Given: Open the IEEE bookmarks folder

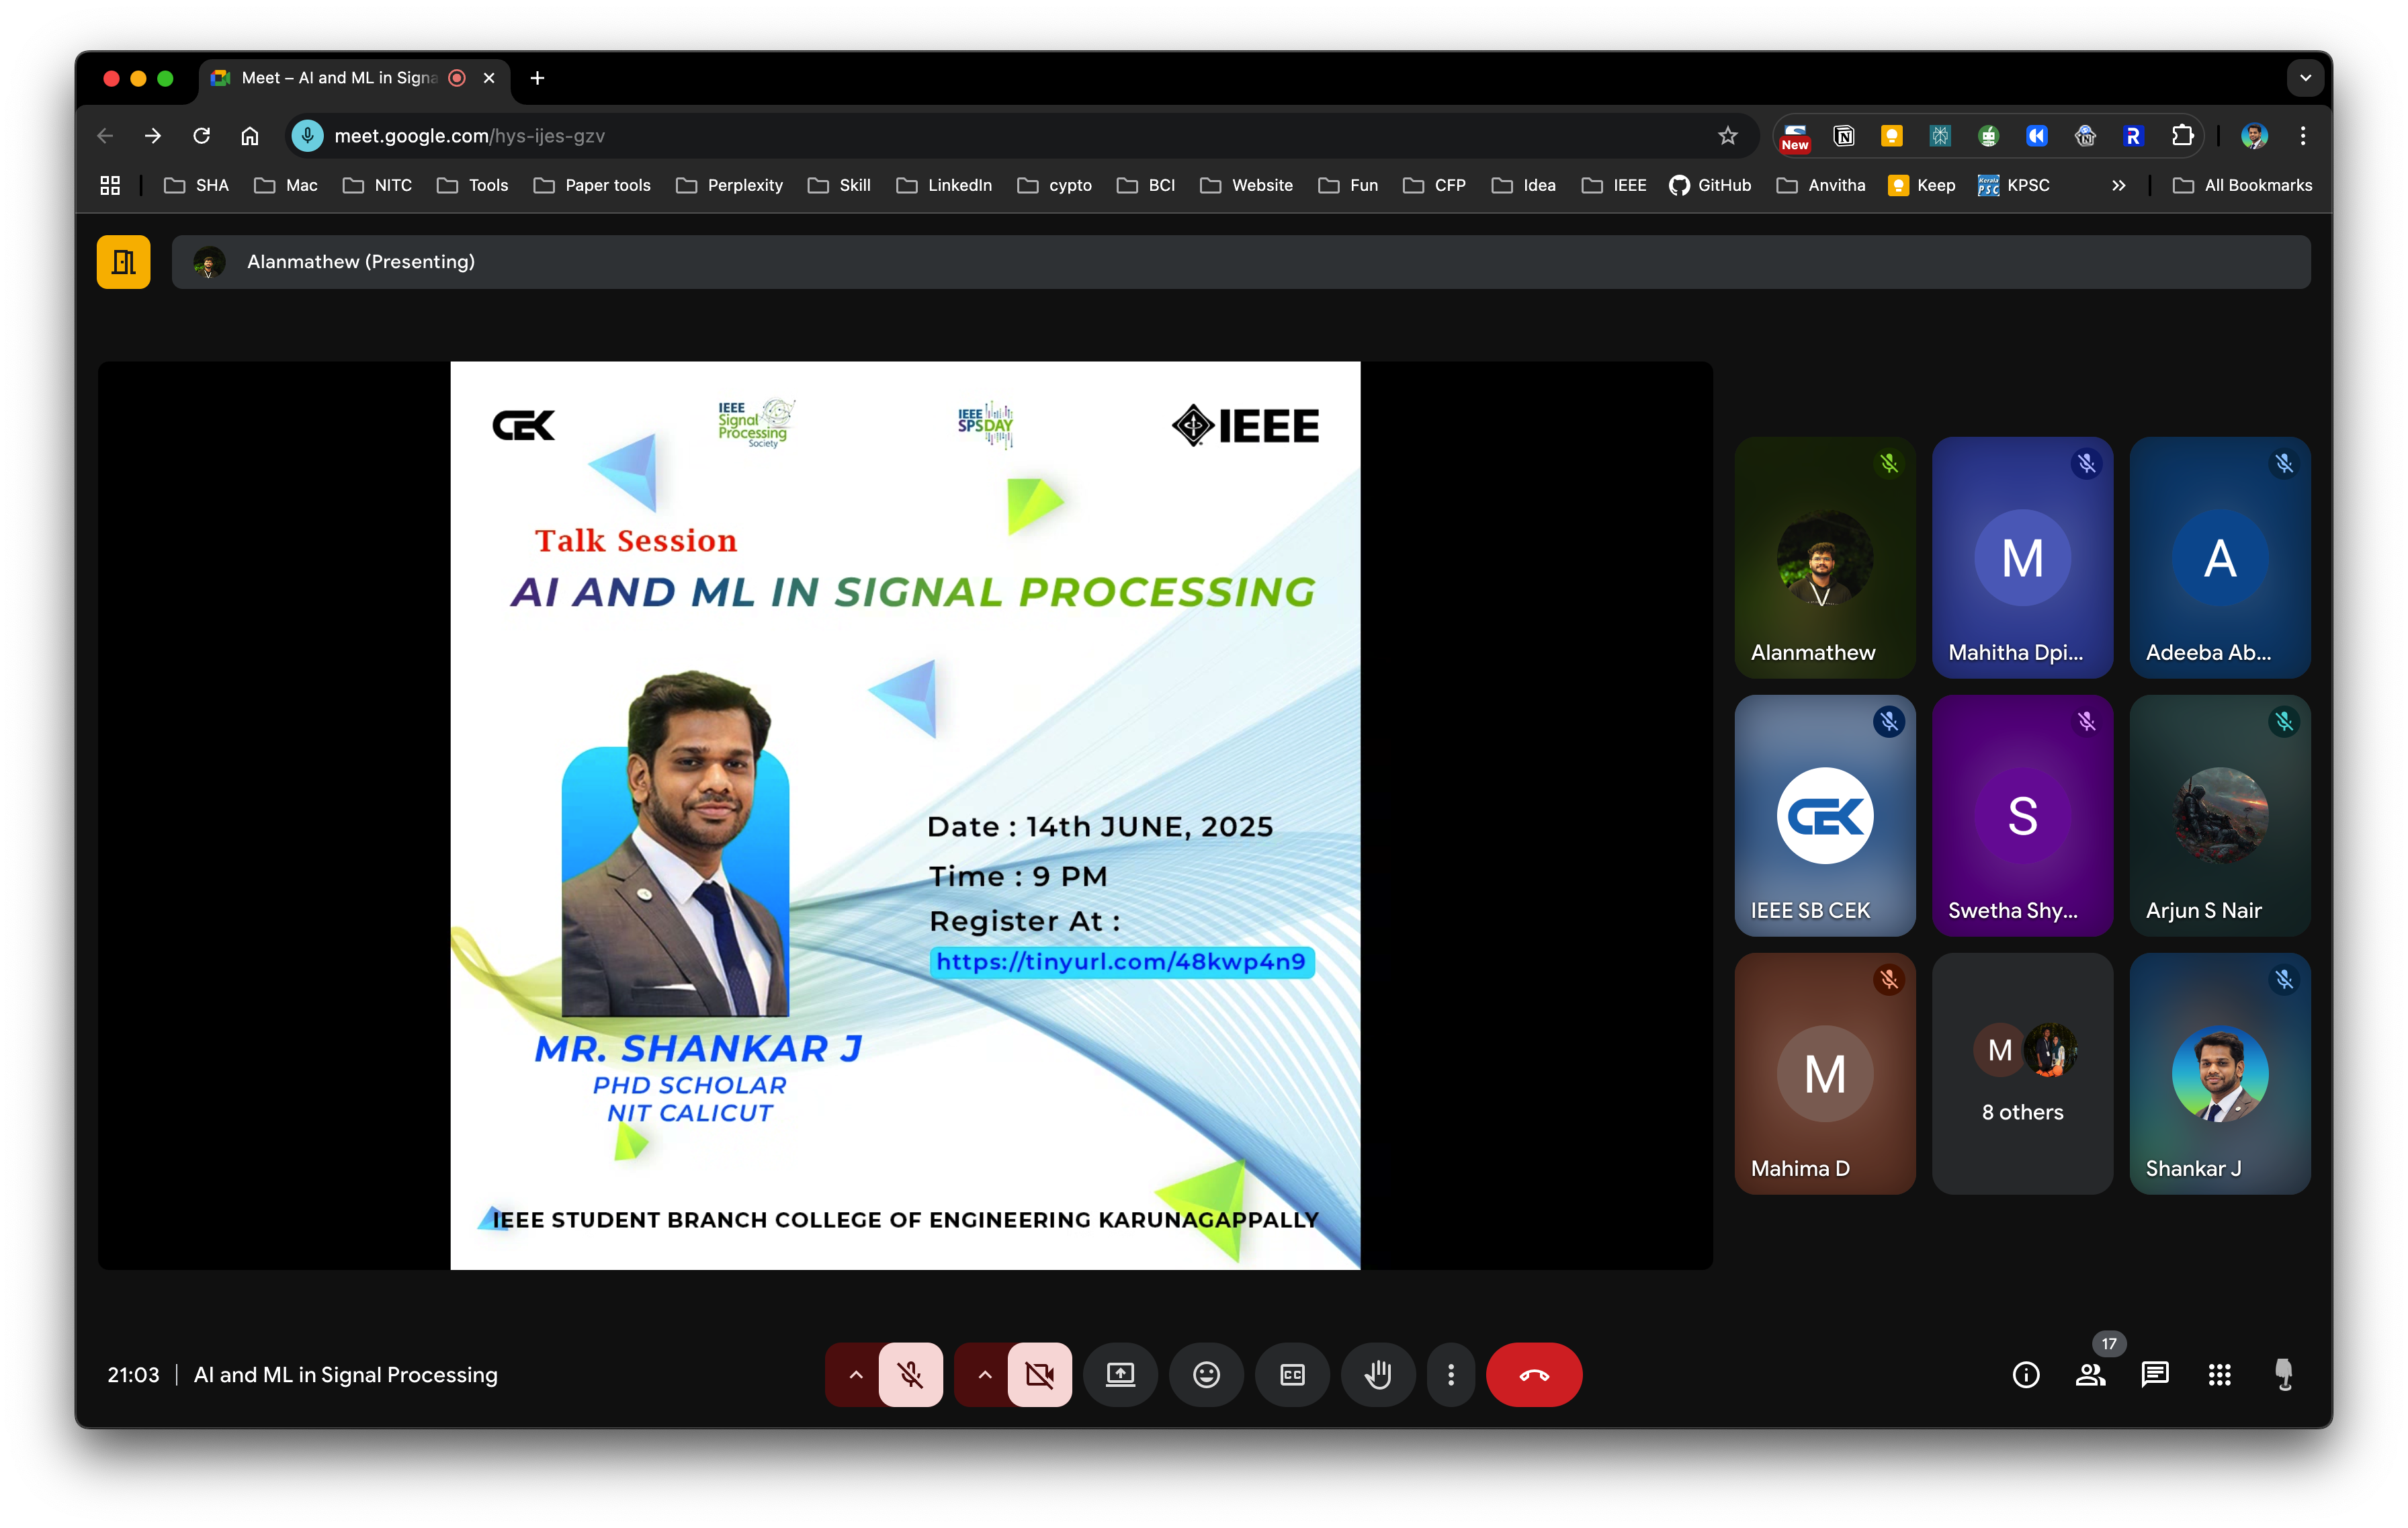Looking at the screenshot, I should click(x=1614, y=185).
